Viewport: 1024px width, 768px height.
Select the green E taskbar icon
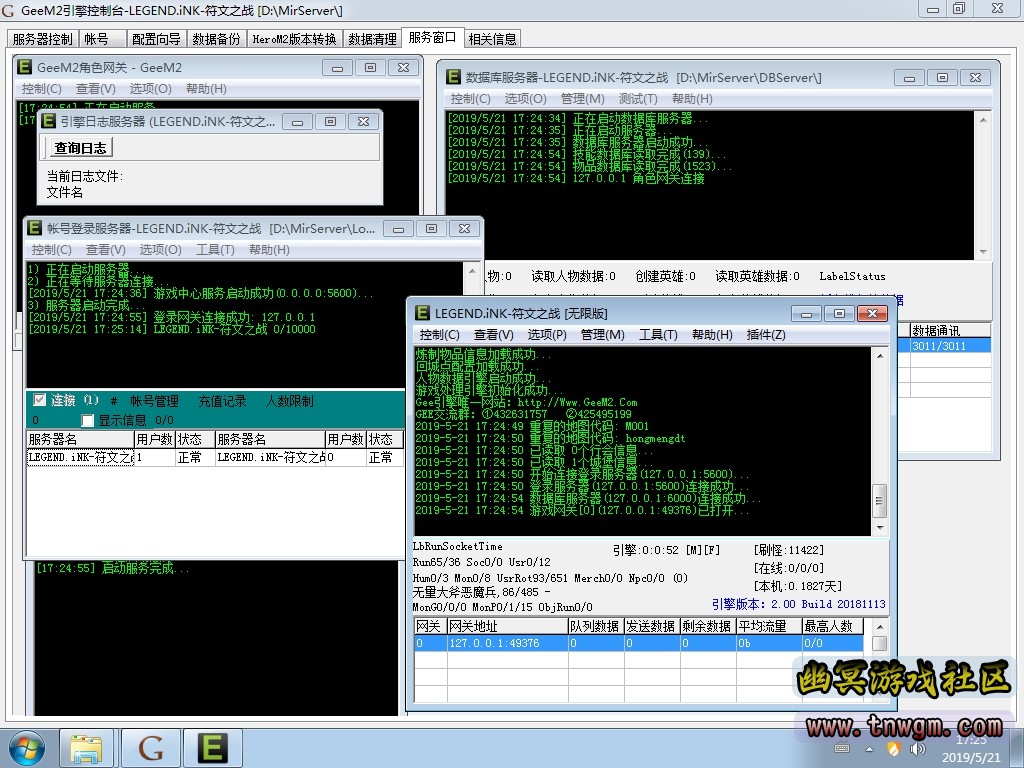click(213, 748)
